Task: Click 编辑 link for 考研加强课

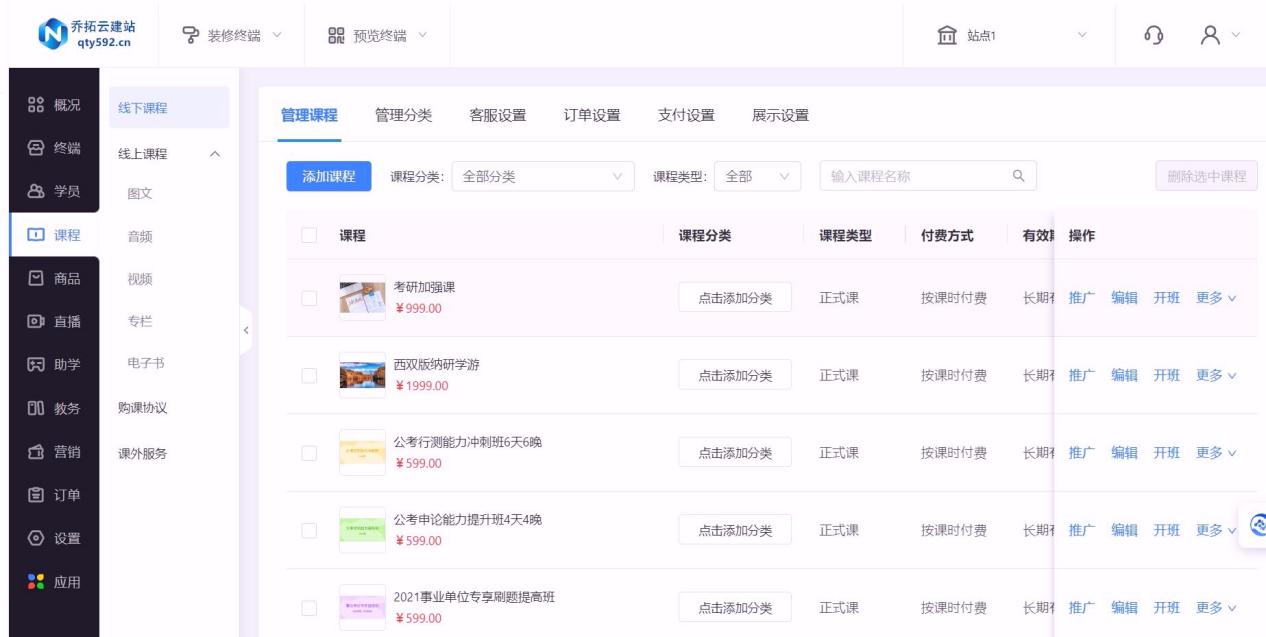Action: 1125,298
